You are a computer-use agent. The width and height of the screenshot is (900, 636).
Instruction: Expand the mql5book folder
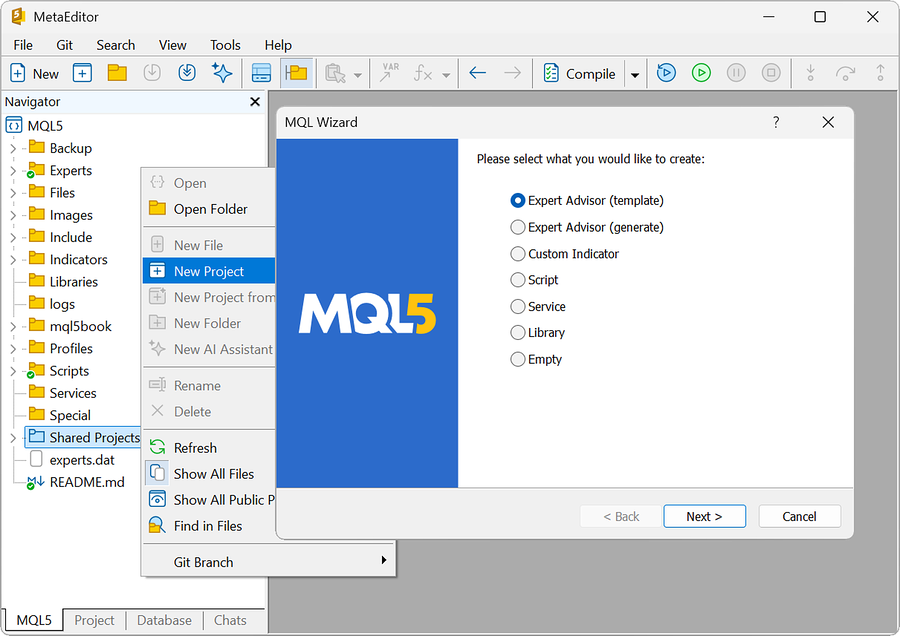click(x=13, y=327)
